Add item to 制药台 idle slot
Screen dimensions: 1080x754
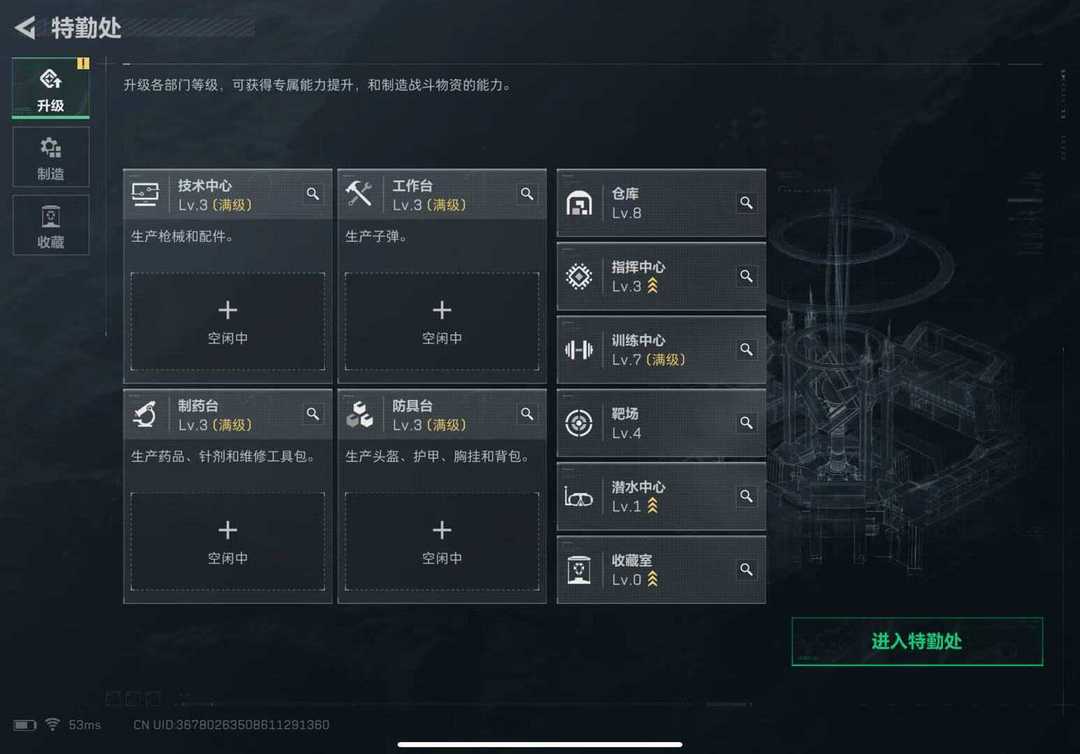coord(228,542)
